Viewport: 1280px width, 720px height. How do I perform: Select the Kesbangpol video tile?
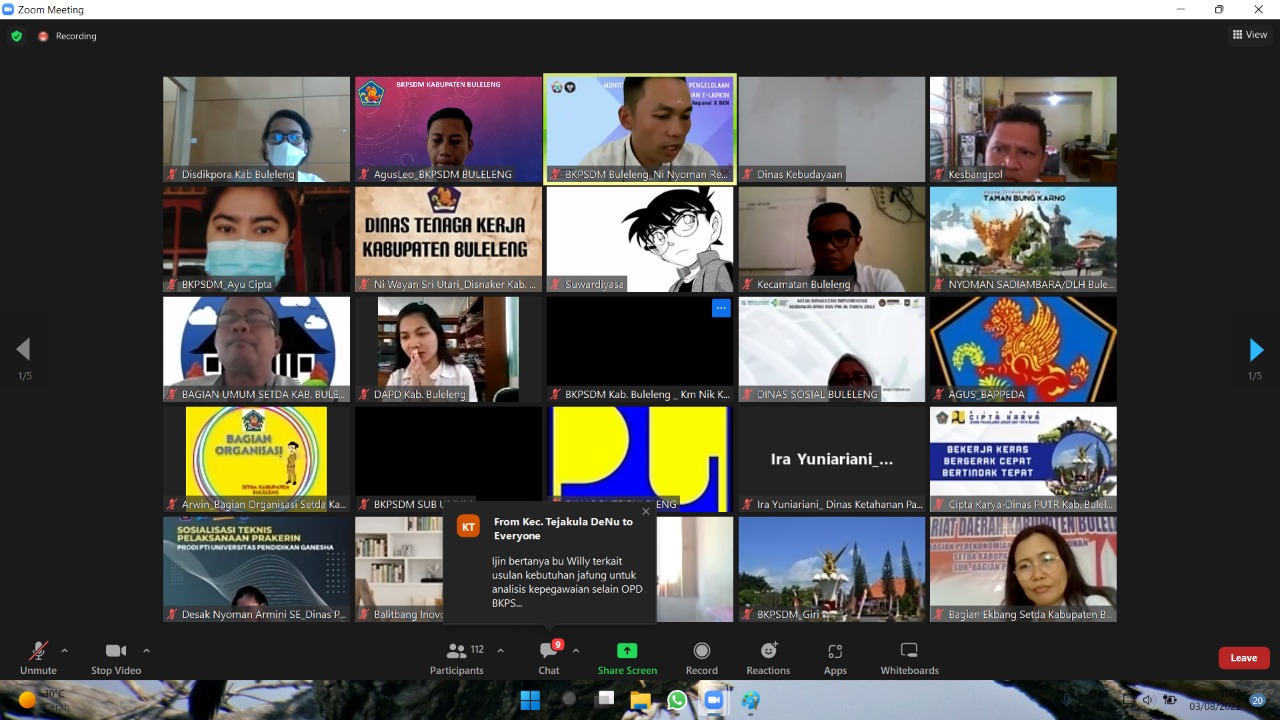1023,130
